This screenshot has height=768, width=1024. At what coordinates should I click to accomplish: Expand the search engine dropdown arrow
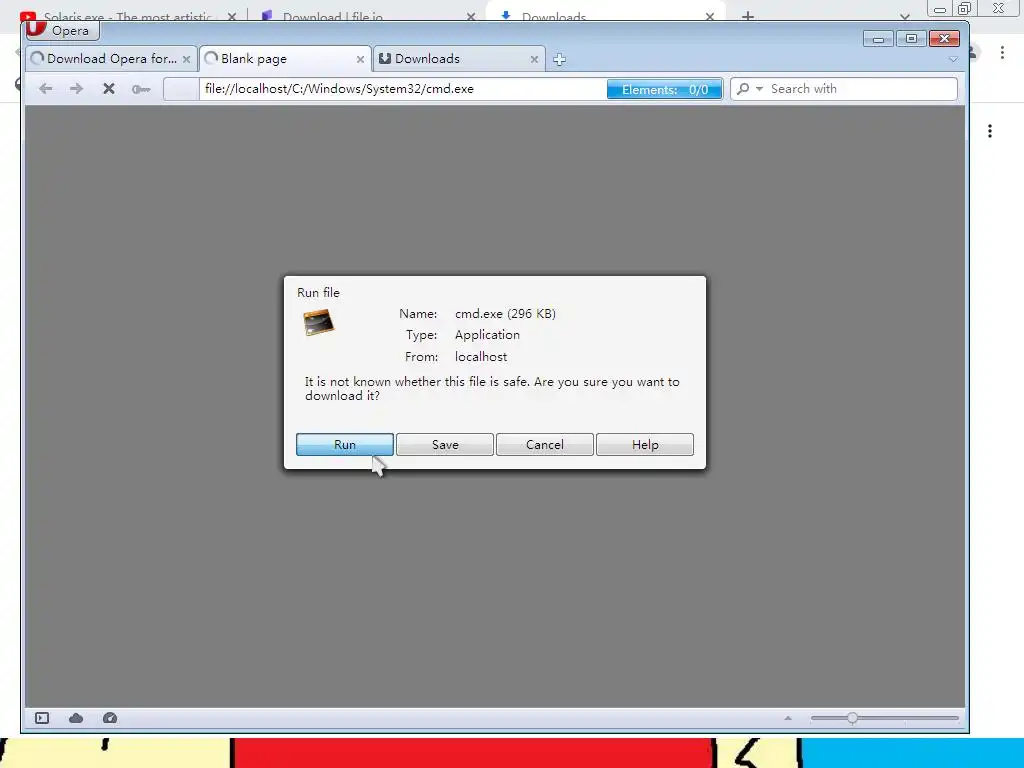pyautogui.click(x=759, y=89)
